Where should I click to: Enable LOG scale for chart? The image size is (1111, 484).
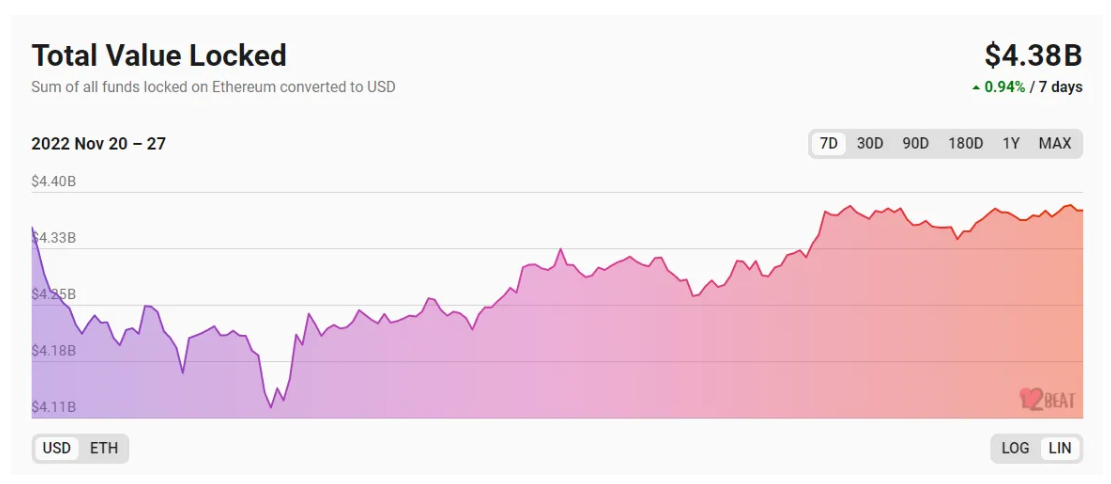coord(1015,448)
